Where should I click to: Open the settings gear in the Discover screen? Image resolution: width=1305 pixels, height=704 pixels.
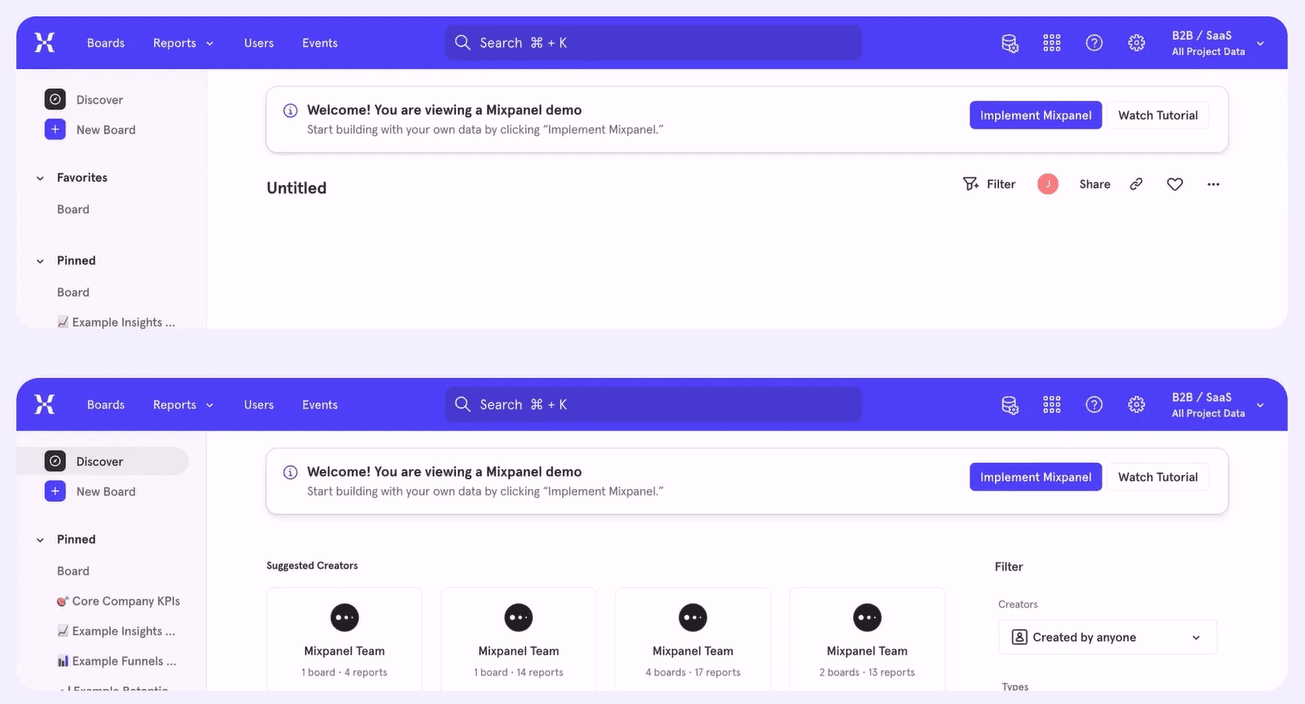coord(1136,405)
